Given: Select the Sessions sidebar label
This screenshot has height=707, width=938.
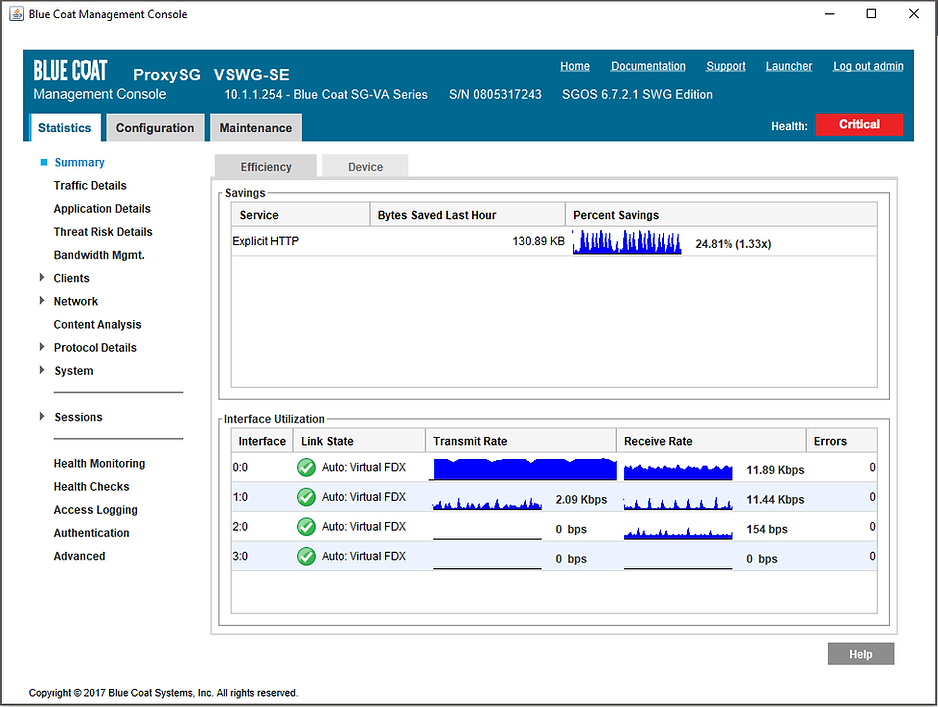Looking at the screenshot, I should (78, 417).
